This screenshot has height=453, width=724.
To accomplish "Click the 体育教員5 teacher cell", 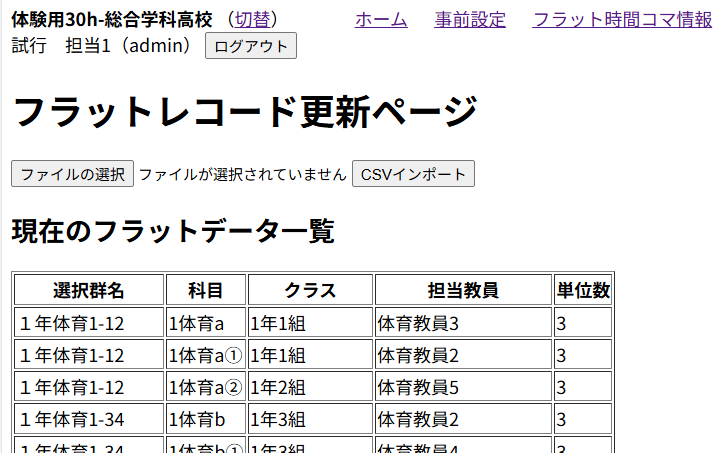I will click(x=418, y=387).
